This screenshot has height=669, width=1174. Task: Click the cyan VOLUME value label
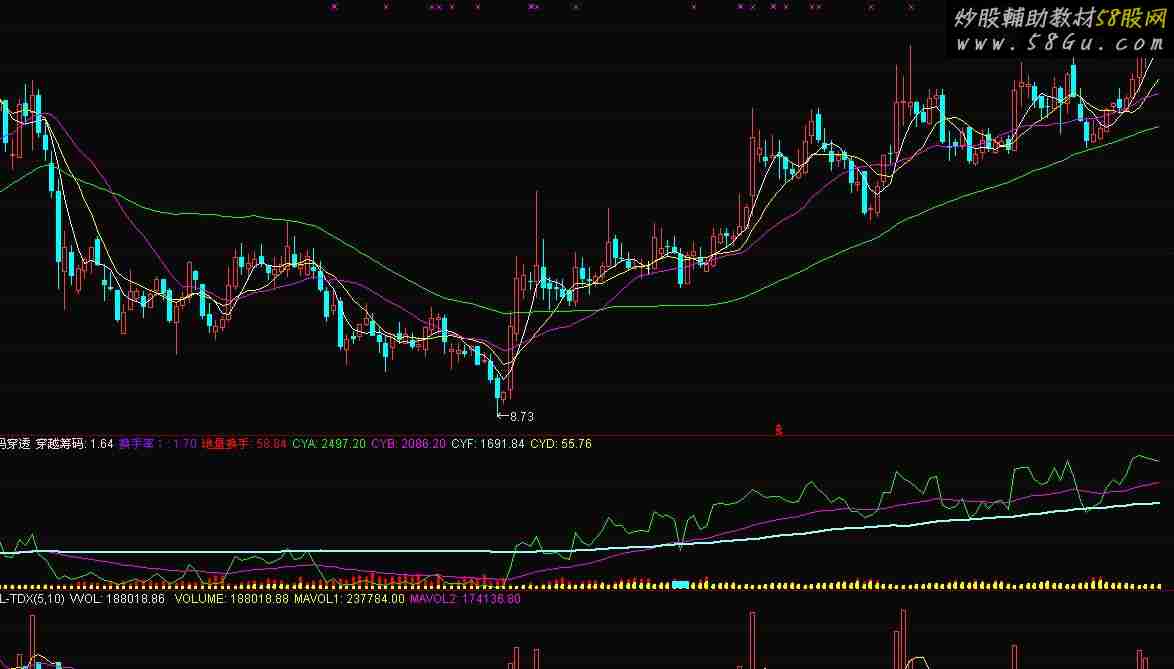(x=231, y=599)
